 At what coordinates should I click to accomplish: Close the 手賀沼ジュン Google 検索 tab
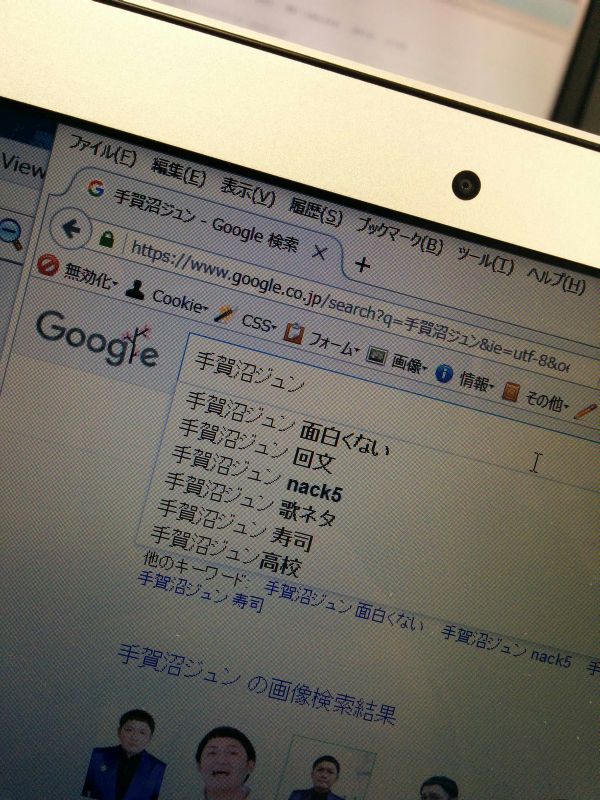tap(319, 252)
